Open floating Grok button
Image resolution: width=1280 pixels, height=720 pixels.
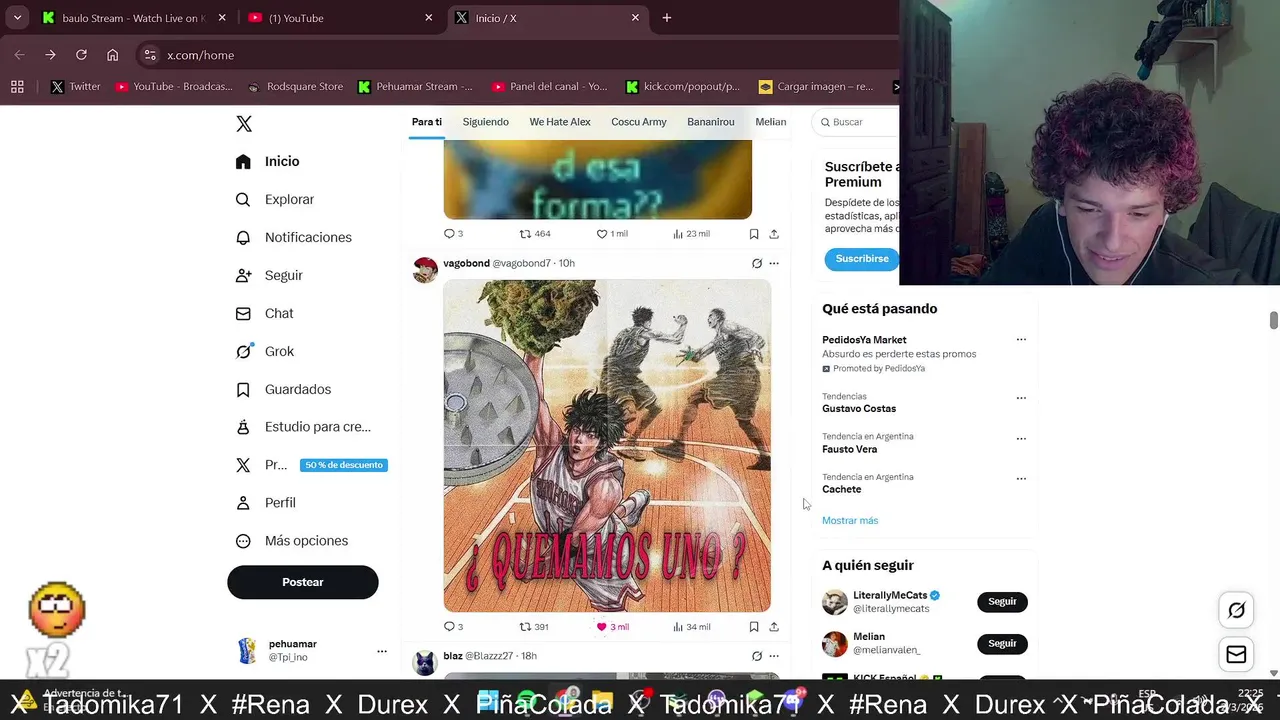[x=1236, y=610]
